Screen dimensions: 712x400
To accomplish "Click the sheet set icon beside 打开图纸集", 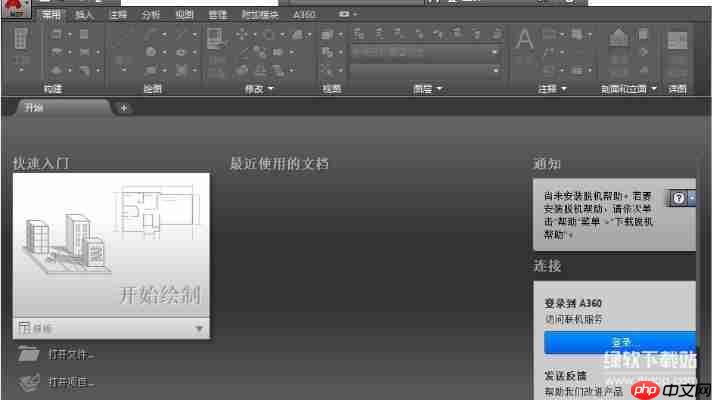I will [29, 382].
